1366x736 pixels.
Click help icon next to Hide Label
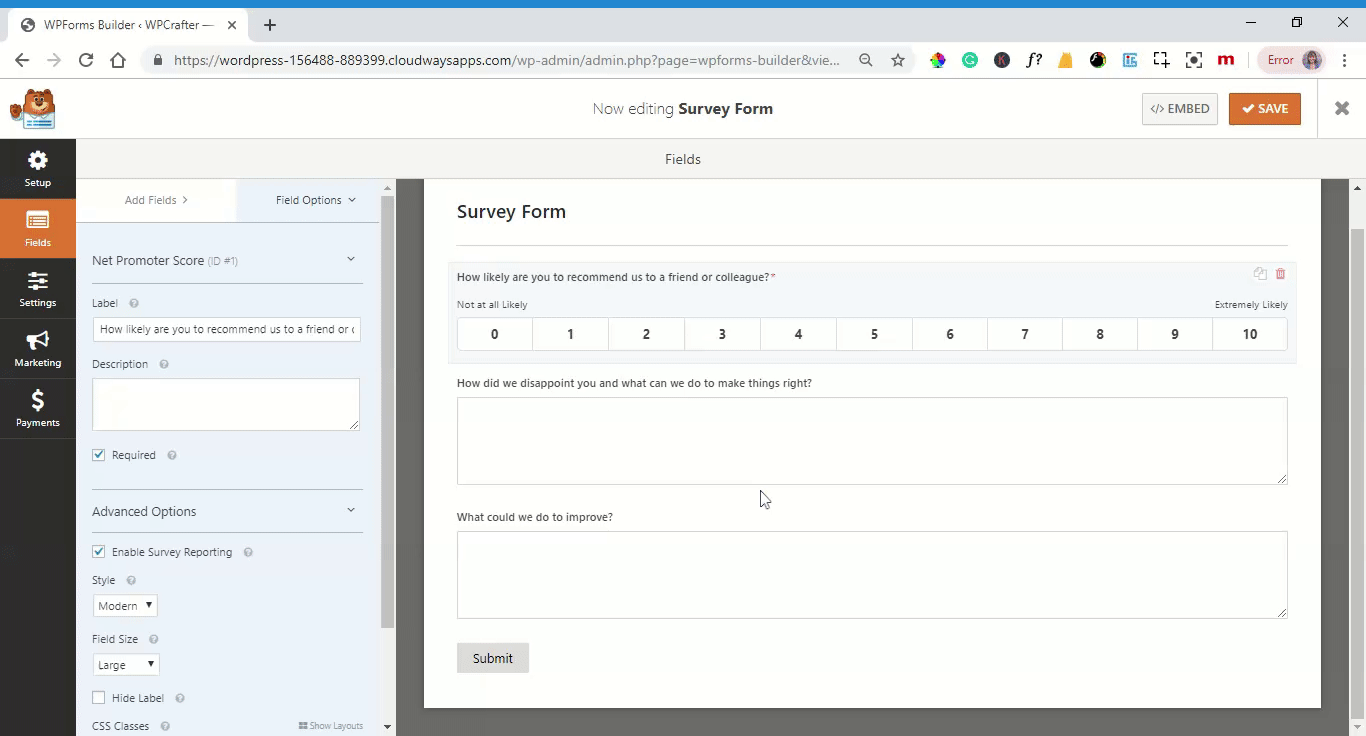tap(180, 698)
